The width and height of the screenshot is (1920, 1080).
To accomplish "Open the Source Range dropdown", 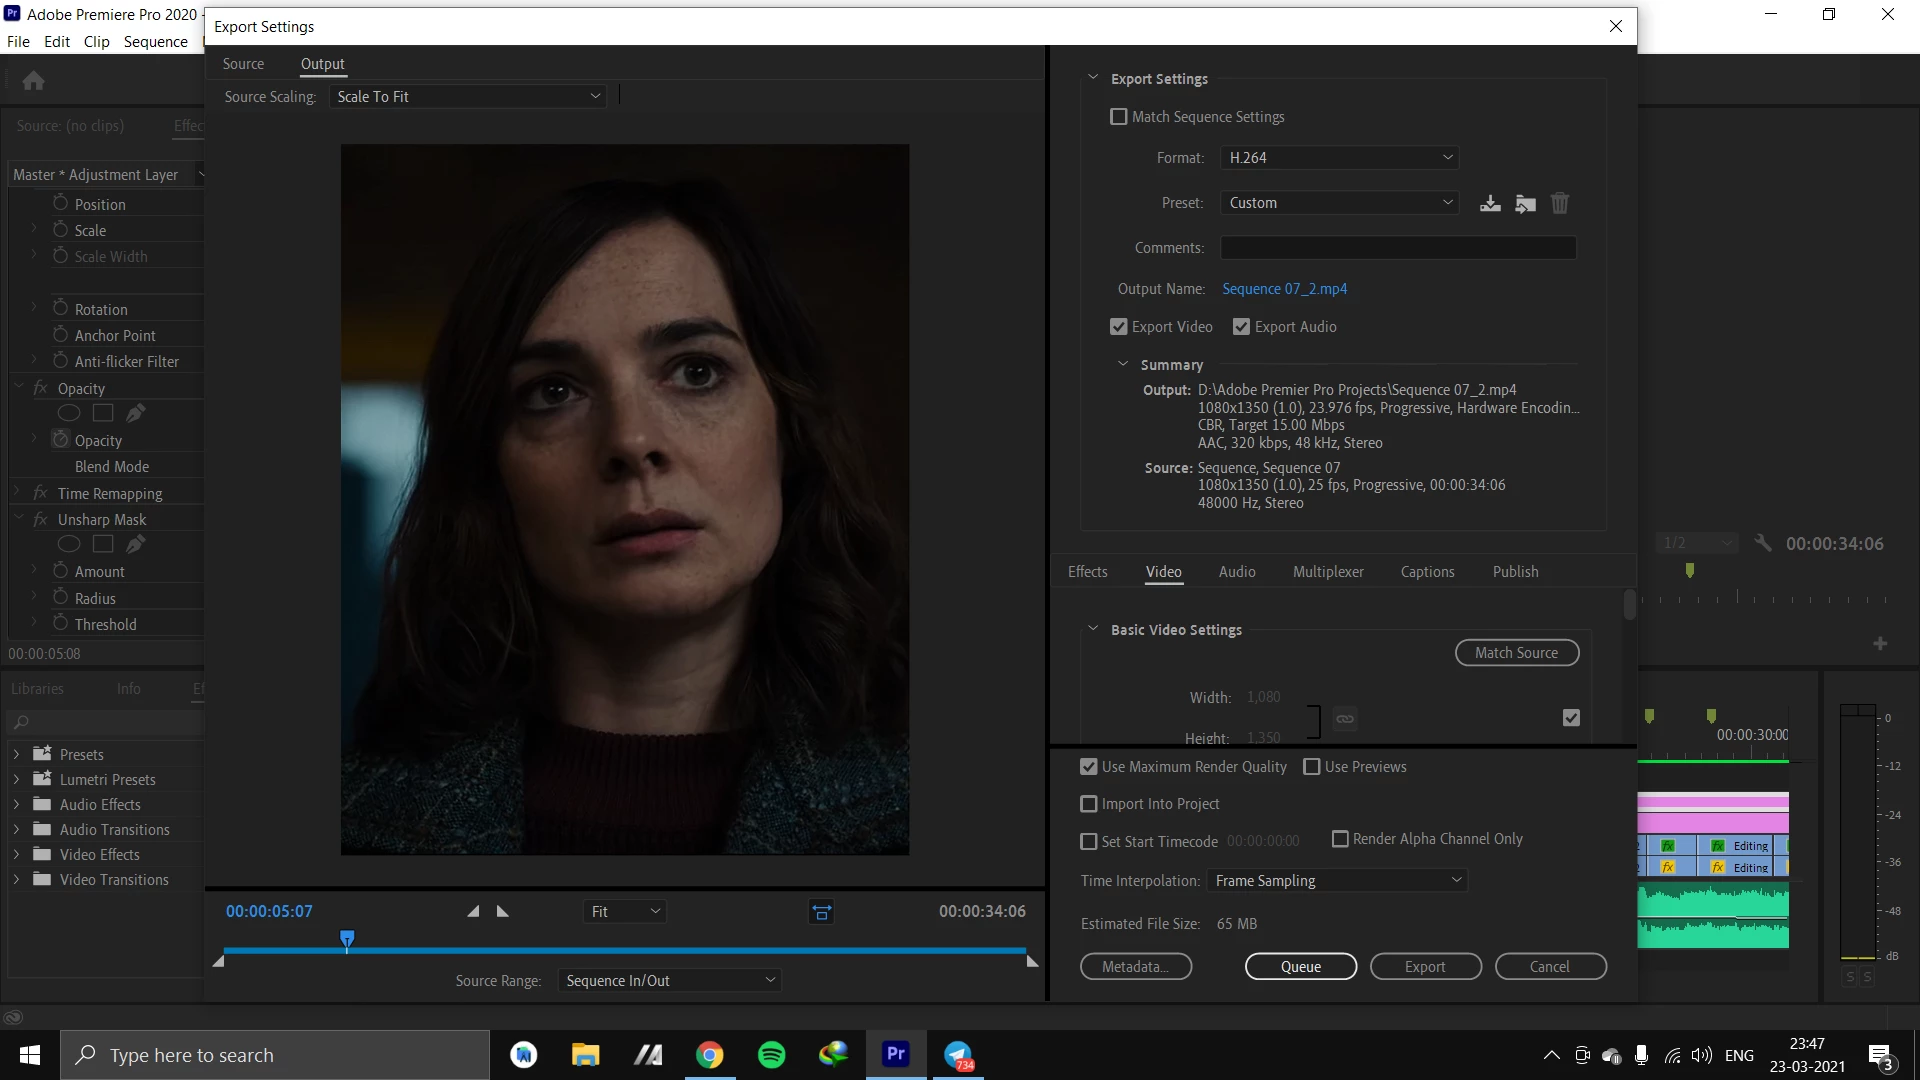I will [669, 981].
